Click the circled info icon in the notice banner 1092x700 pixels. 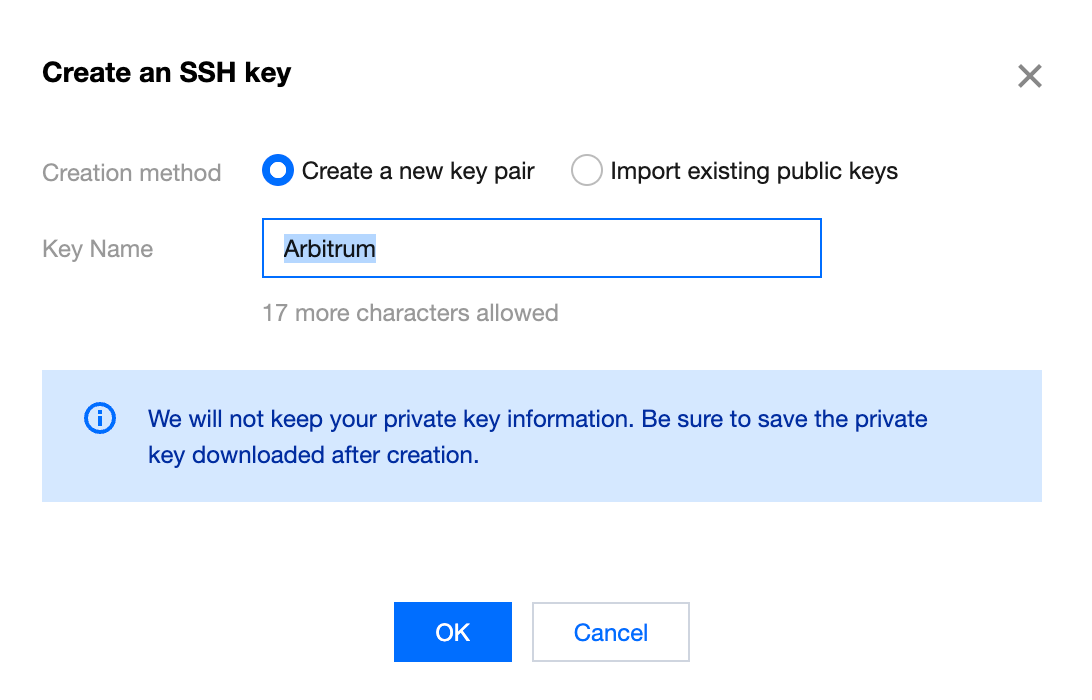tap(99, 418)
